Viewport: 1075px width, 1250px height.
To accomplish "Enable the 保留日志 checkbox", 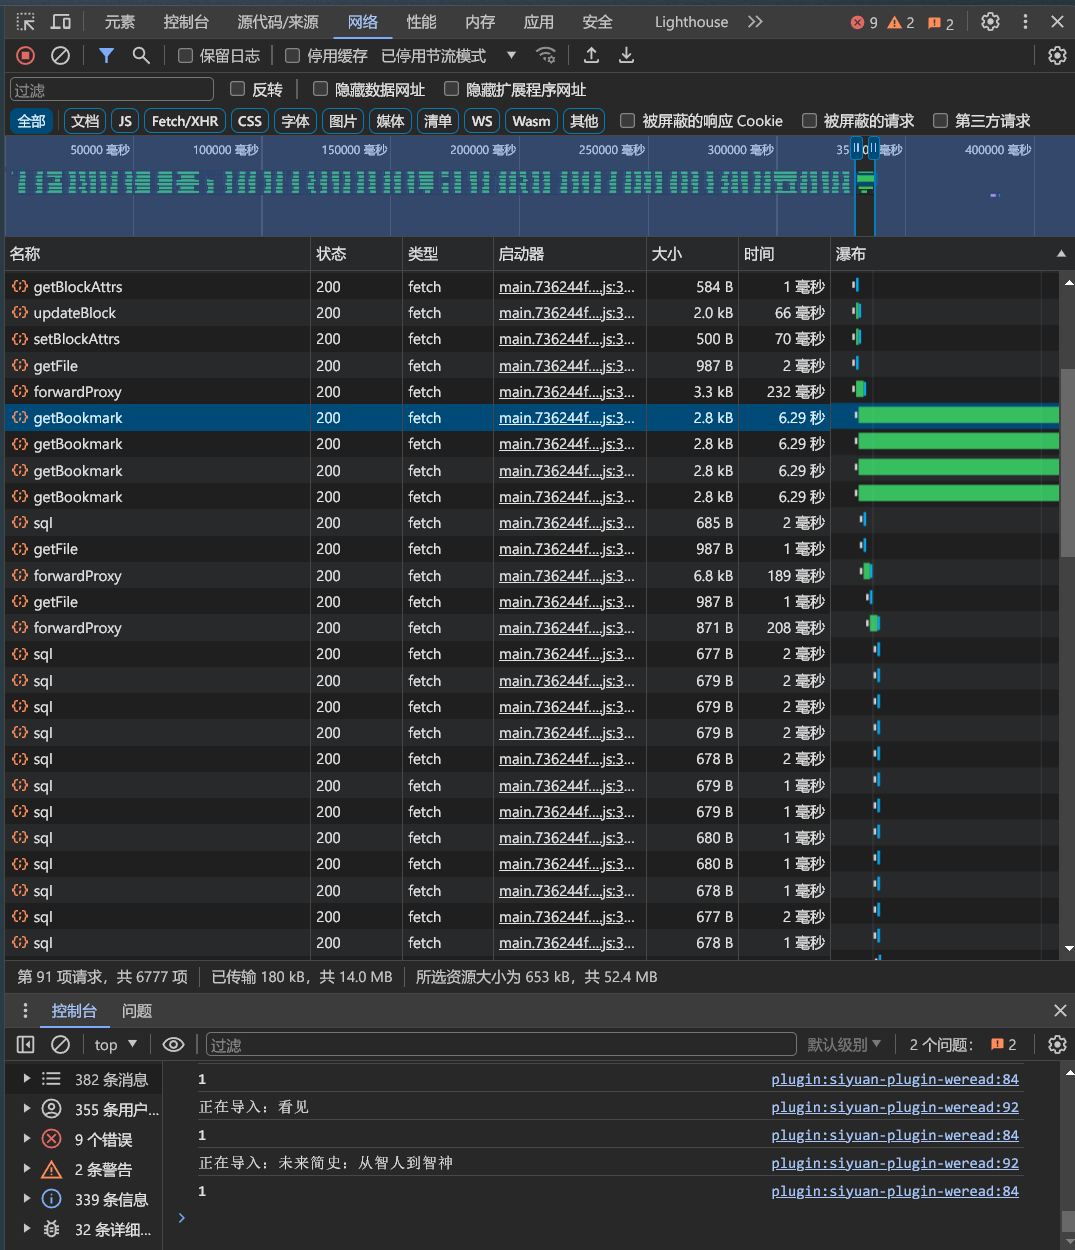I will 186,56.
